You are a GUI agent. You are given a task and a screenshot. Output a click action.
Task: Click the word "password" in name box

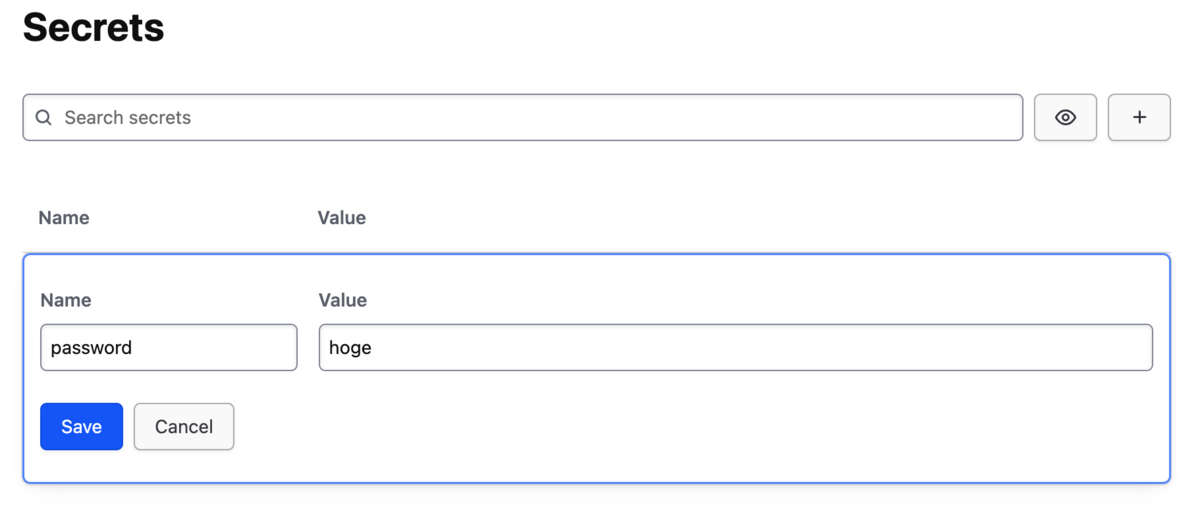pyautogui.click(x=91, y=349)
